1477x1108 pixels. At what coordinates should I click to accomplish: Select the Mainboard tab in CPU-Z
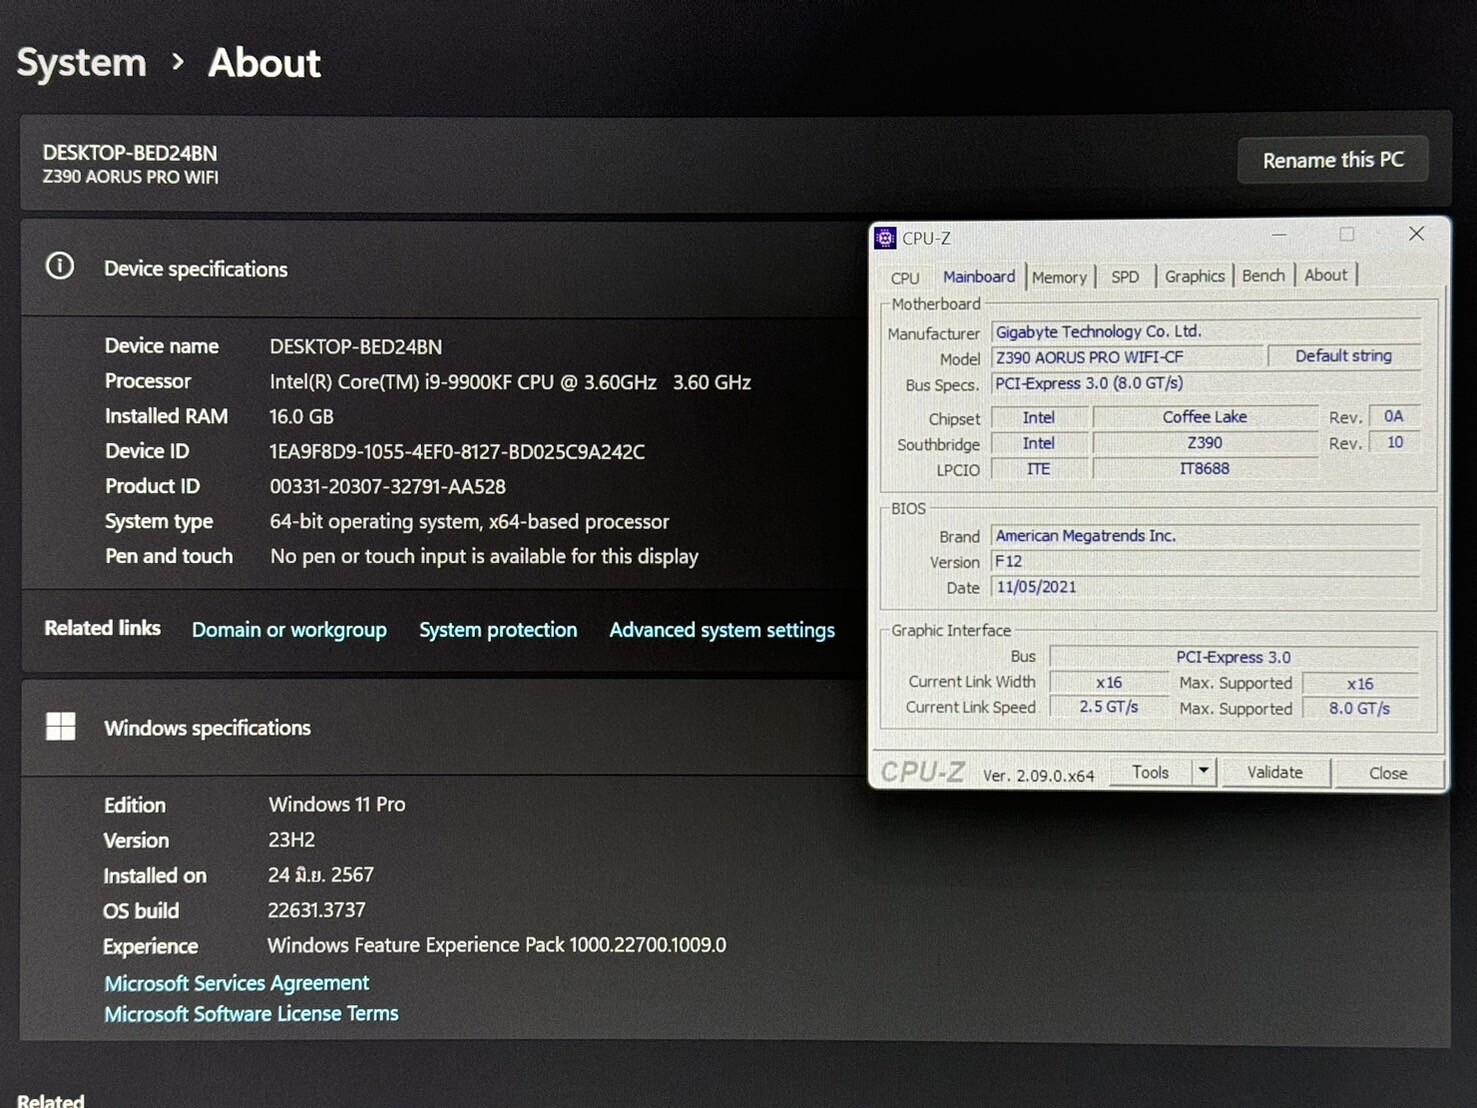pos(979,276)
